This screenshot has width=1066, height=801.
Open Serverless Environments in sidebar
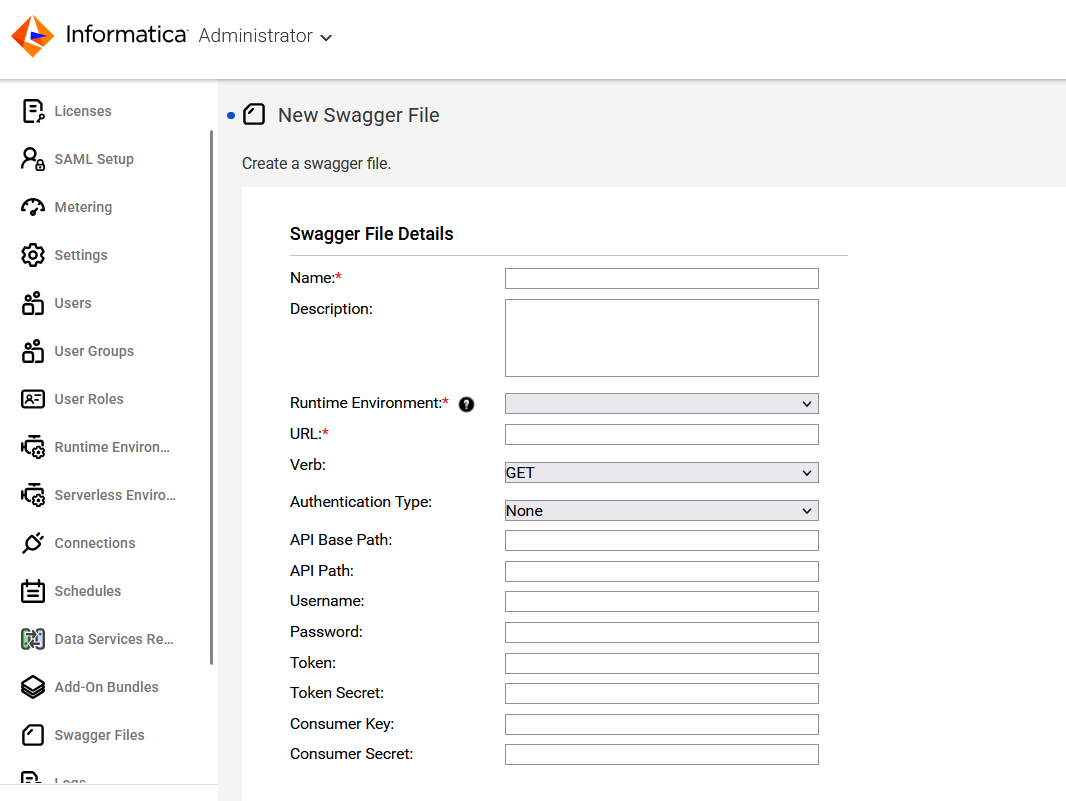[115, 495]
